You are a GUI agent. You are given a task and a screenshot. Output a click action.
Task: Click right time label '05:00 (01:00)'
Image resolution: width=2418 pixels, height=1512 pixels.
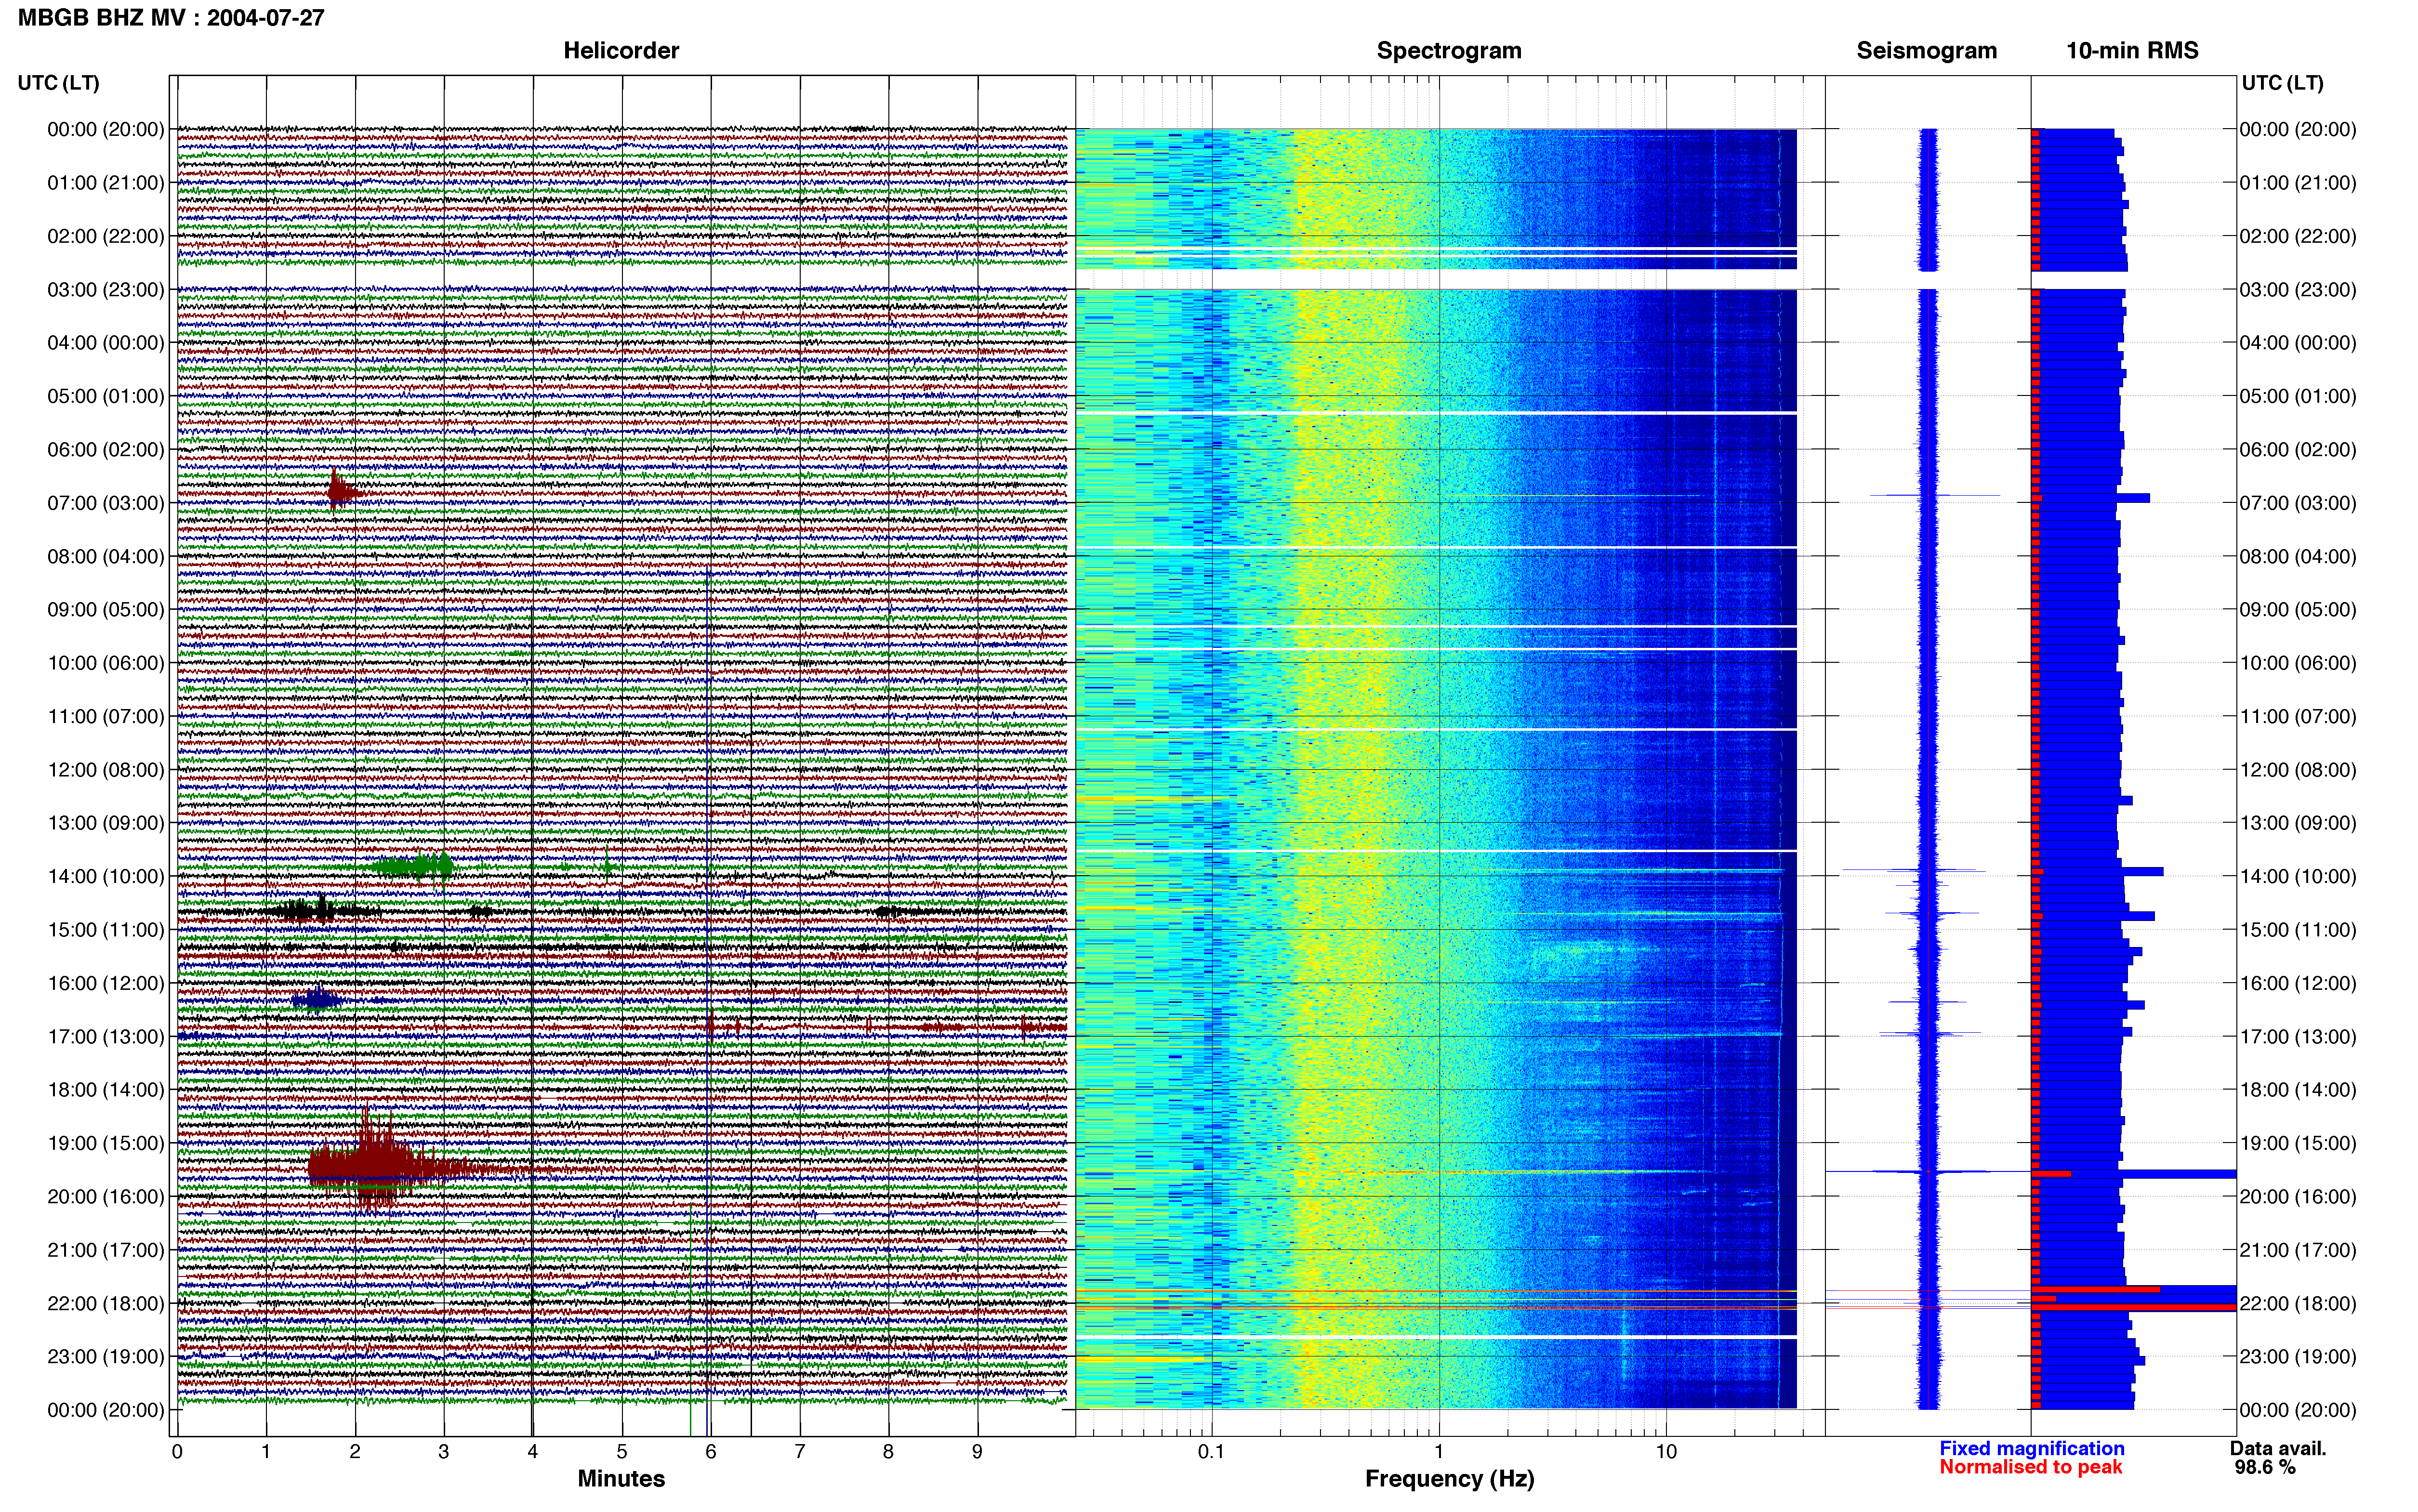pos(2298,396)
